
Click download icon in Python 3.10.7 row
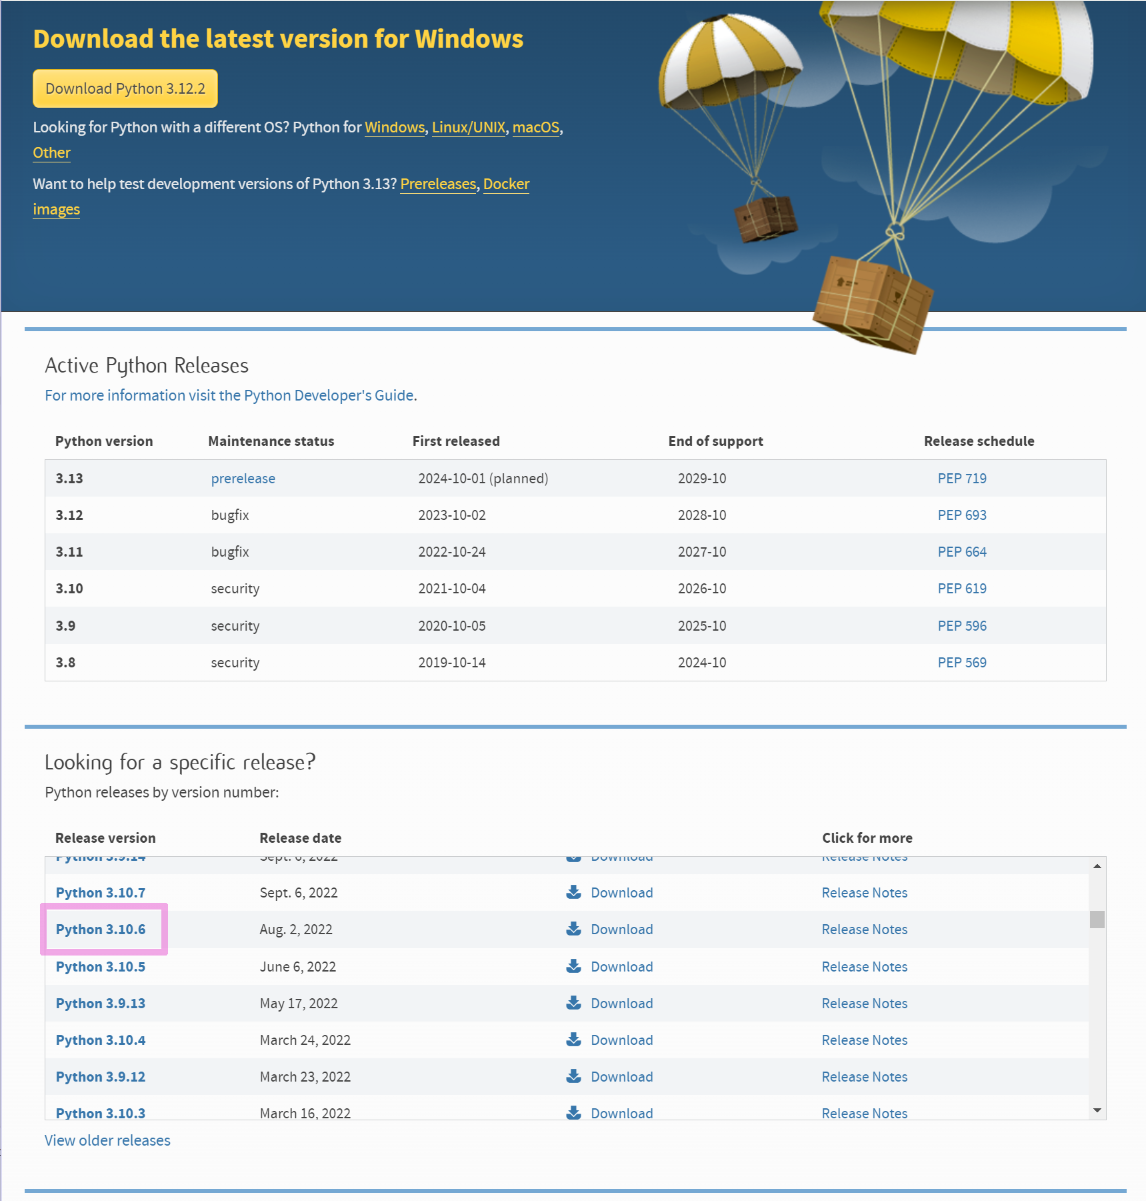coord(574,892)
